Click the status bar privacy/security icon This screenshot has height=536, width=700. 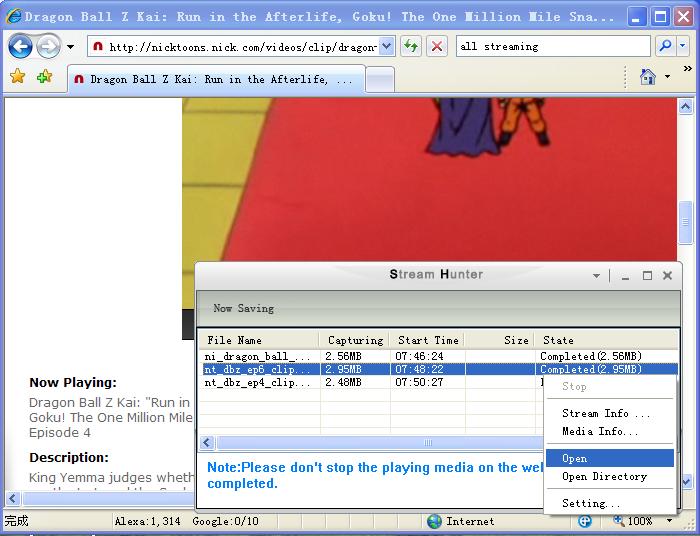tap(584, 521)
